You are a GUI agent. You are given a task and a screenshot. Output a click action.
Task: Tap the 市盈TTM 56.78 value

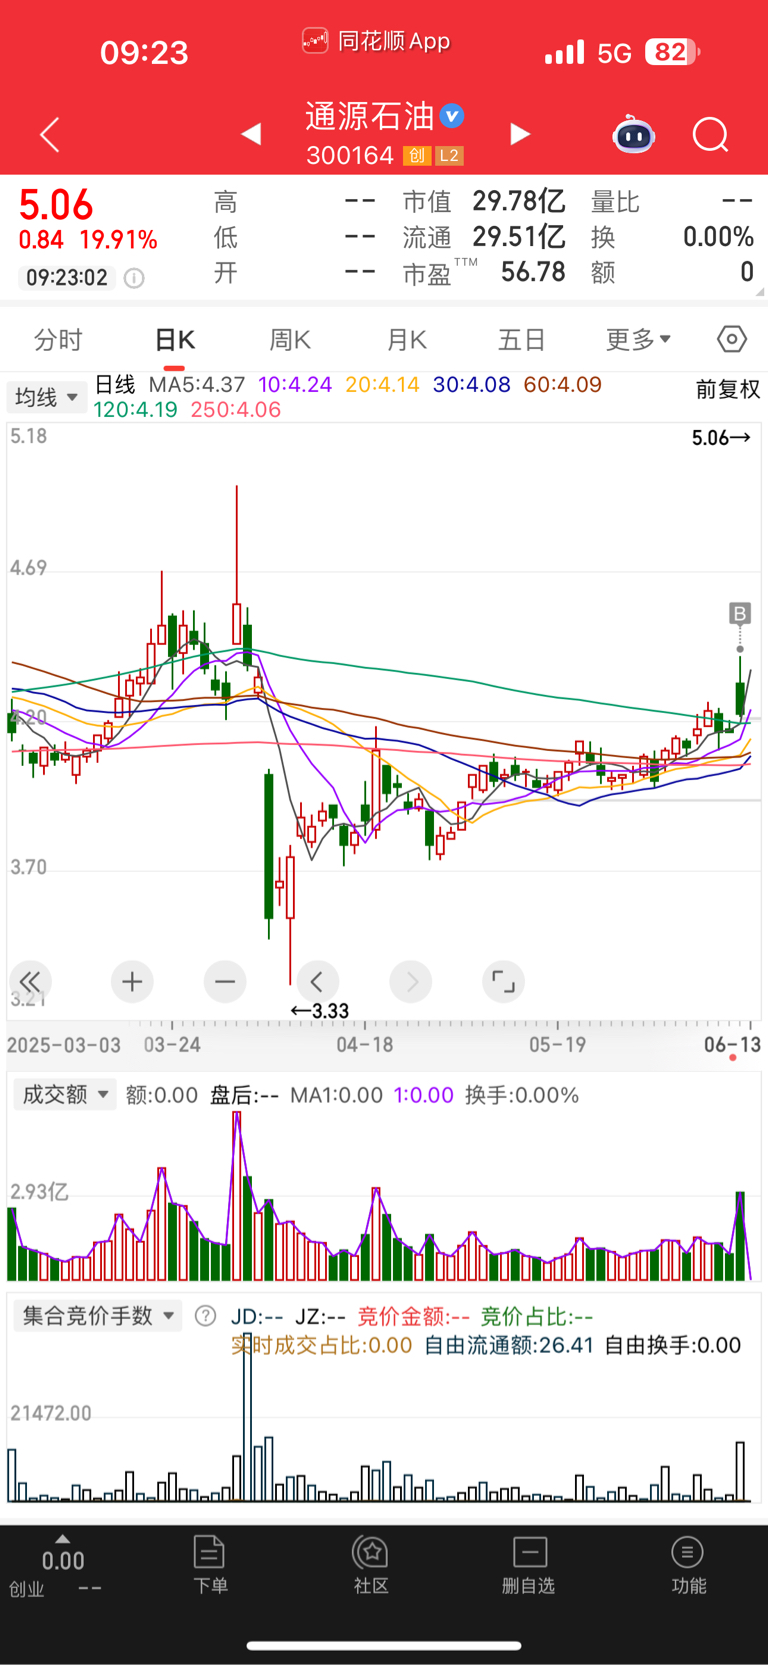484,272
